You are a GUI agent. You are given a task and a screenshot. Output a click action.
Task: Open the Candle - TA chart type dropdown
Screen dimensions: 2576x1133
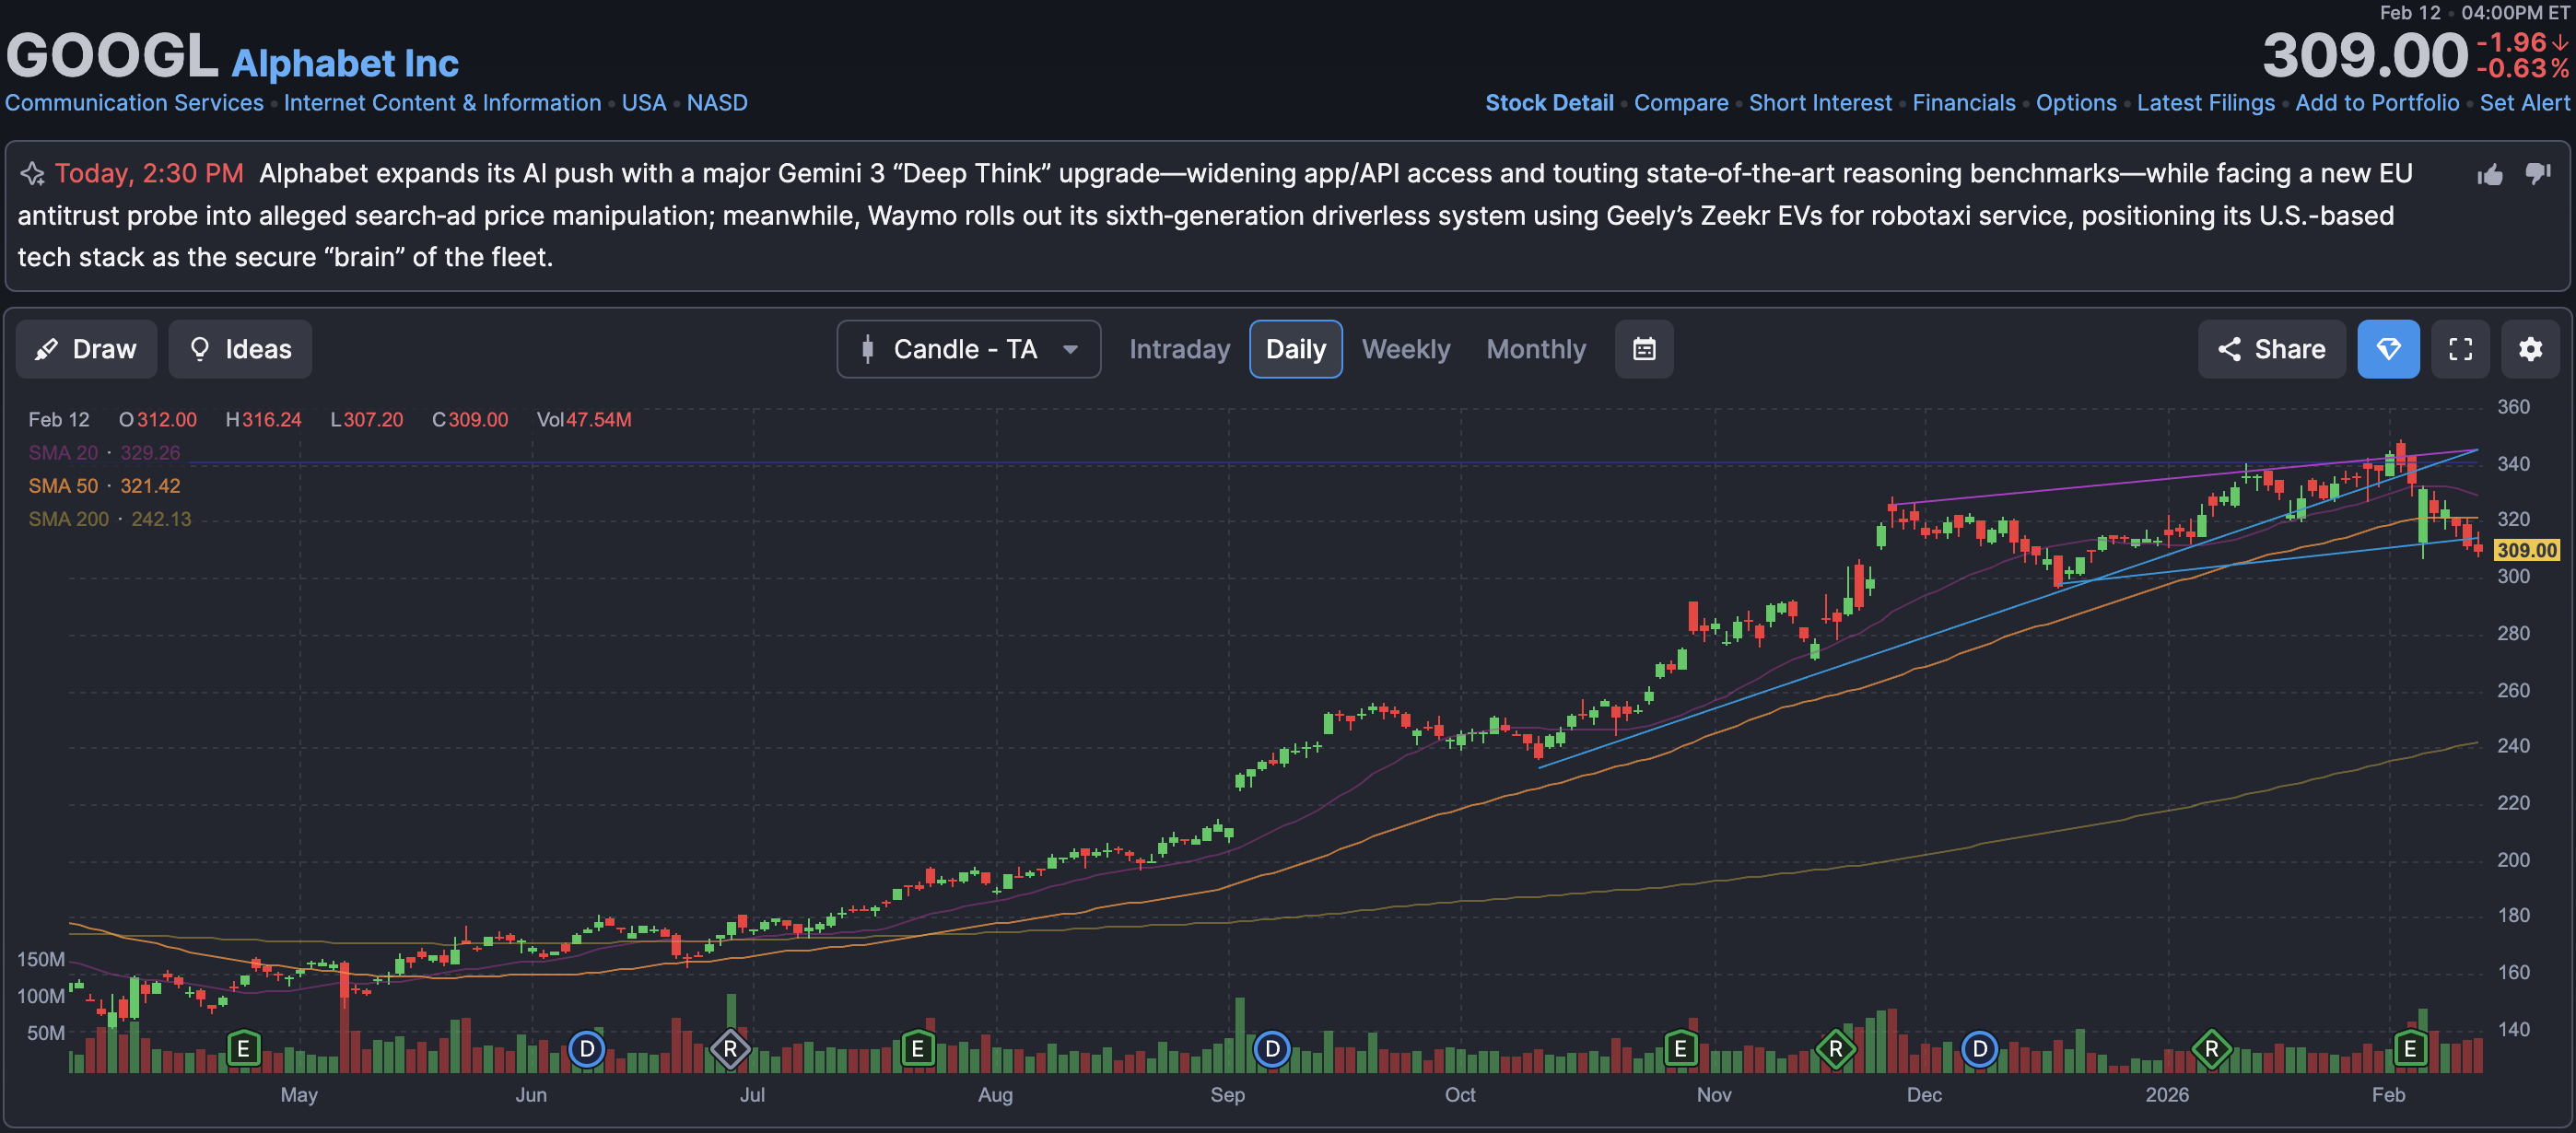coord(964,349)
